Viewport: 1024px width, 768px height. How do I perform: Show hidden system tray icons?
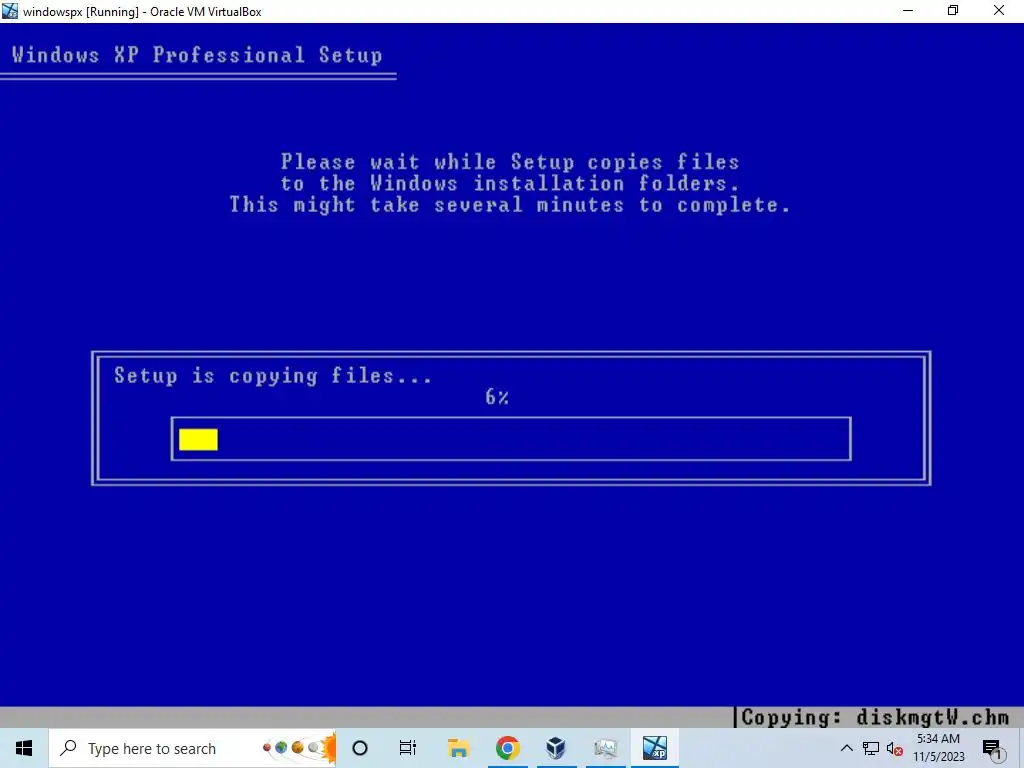click(x=846, y=748)
